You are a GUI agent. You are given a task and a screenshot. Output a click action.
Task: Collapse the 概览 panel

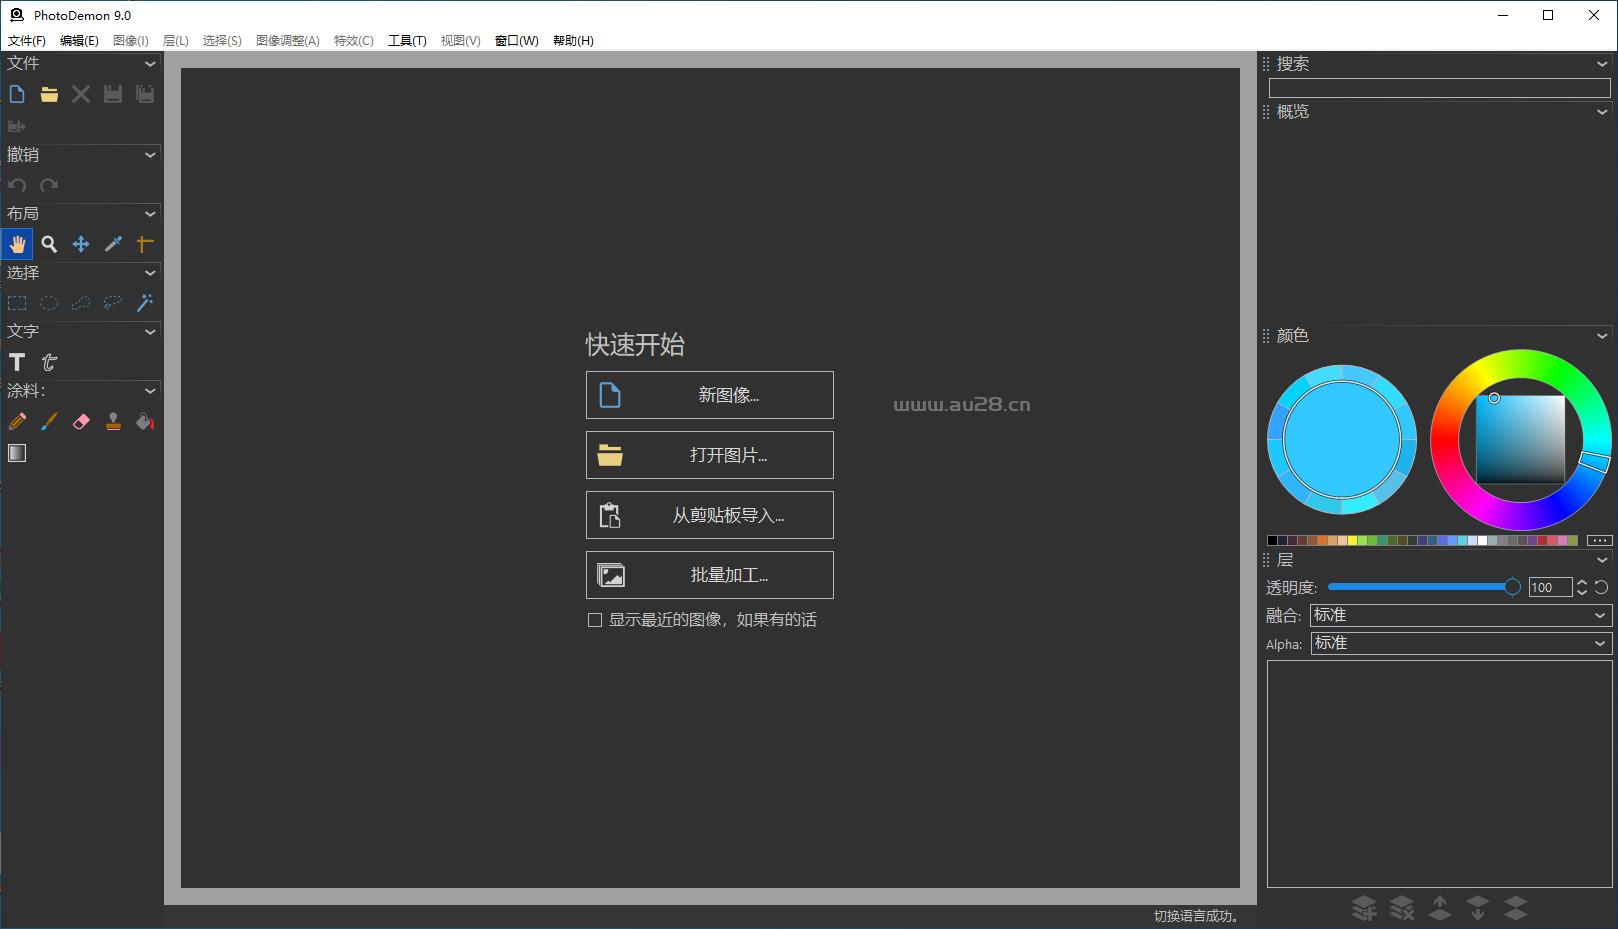pyautogui.click(x=1602, y=112)
